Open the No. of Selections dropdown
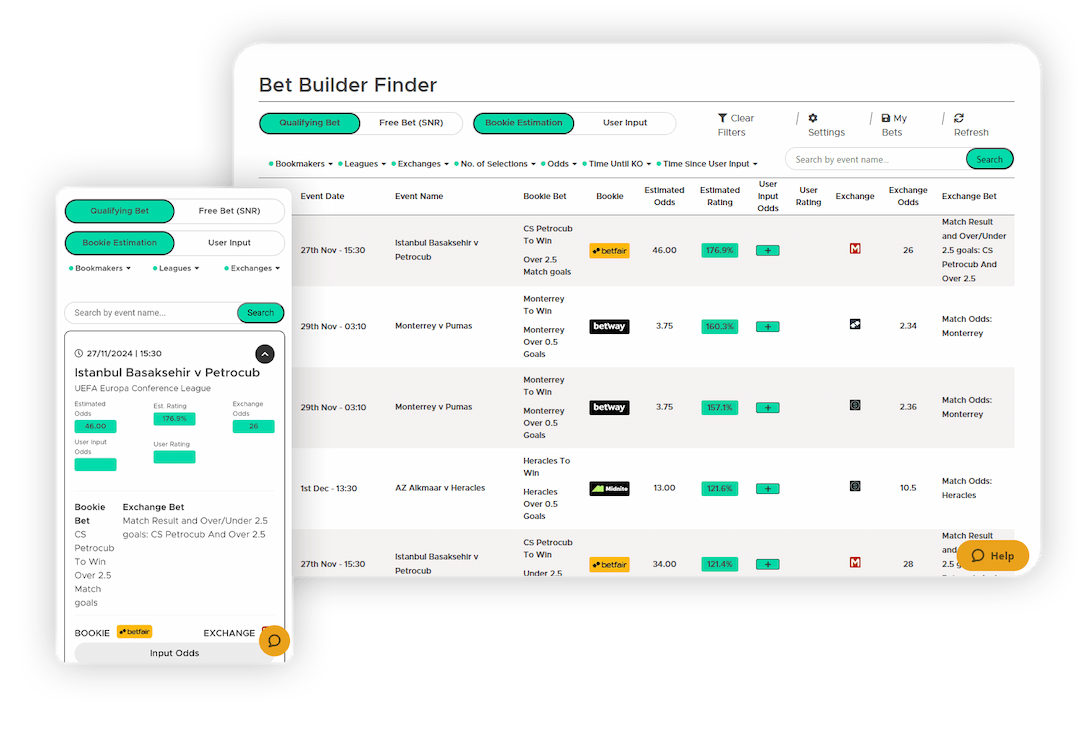Screen dimensions: 1080x729 click(498, 164)
